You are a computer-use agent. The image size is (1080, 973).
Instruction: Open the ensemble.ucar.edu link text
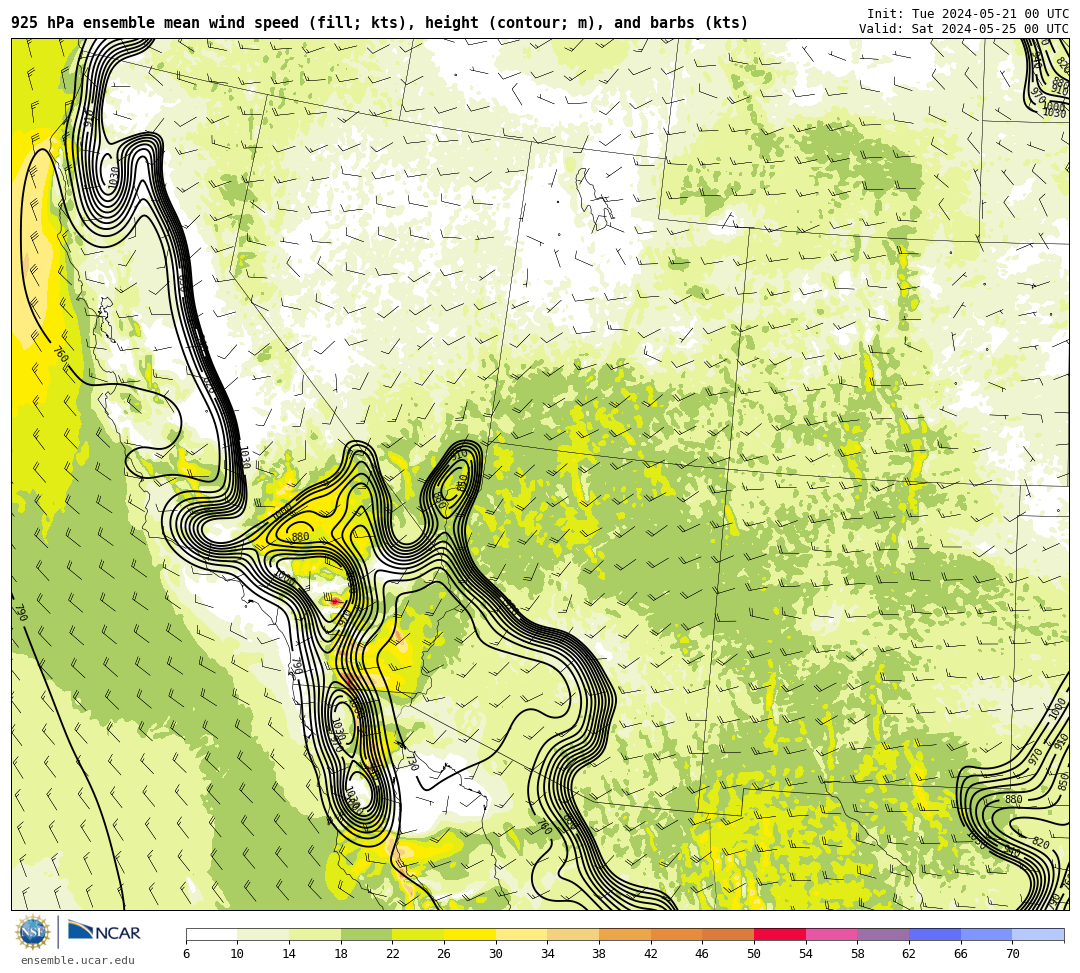coord(78,961)
